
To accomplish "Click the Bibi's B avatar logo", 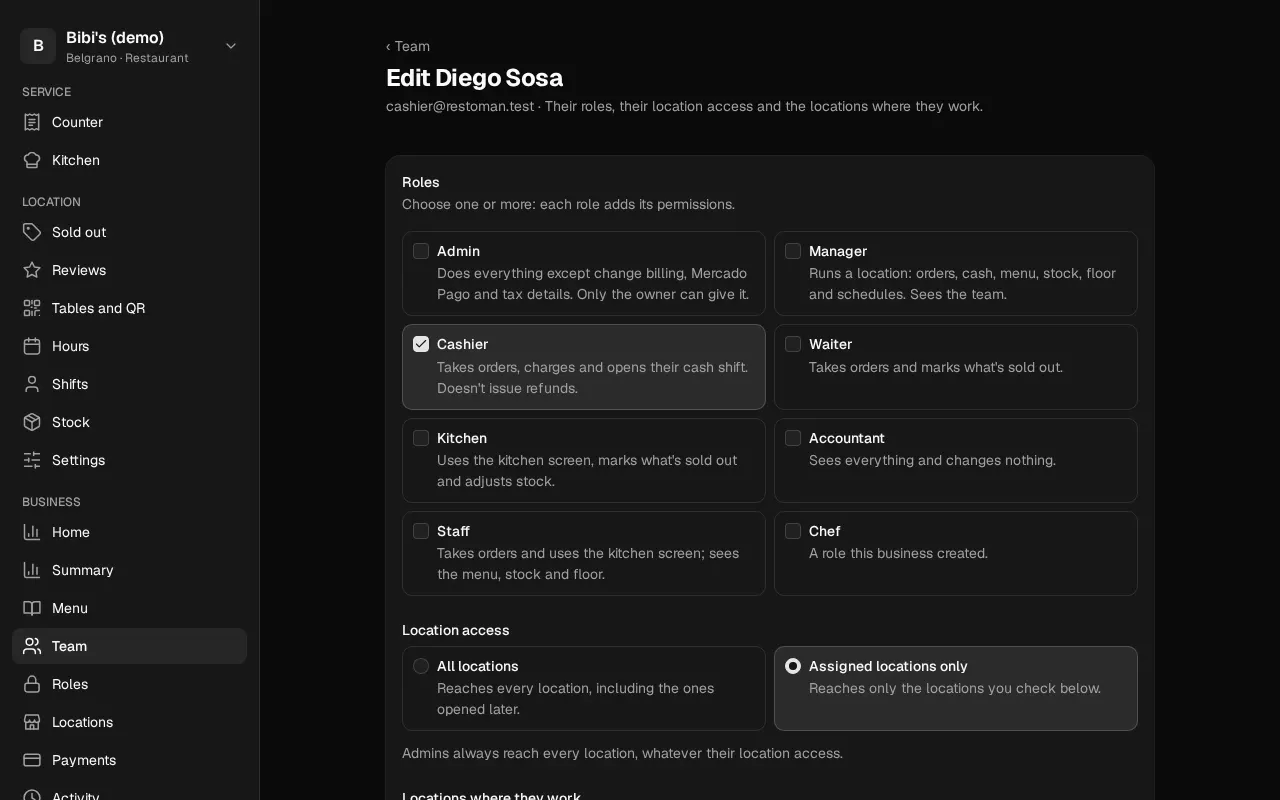I will point(38,46).
